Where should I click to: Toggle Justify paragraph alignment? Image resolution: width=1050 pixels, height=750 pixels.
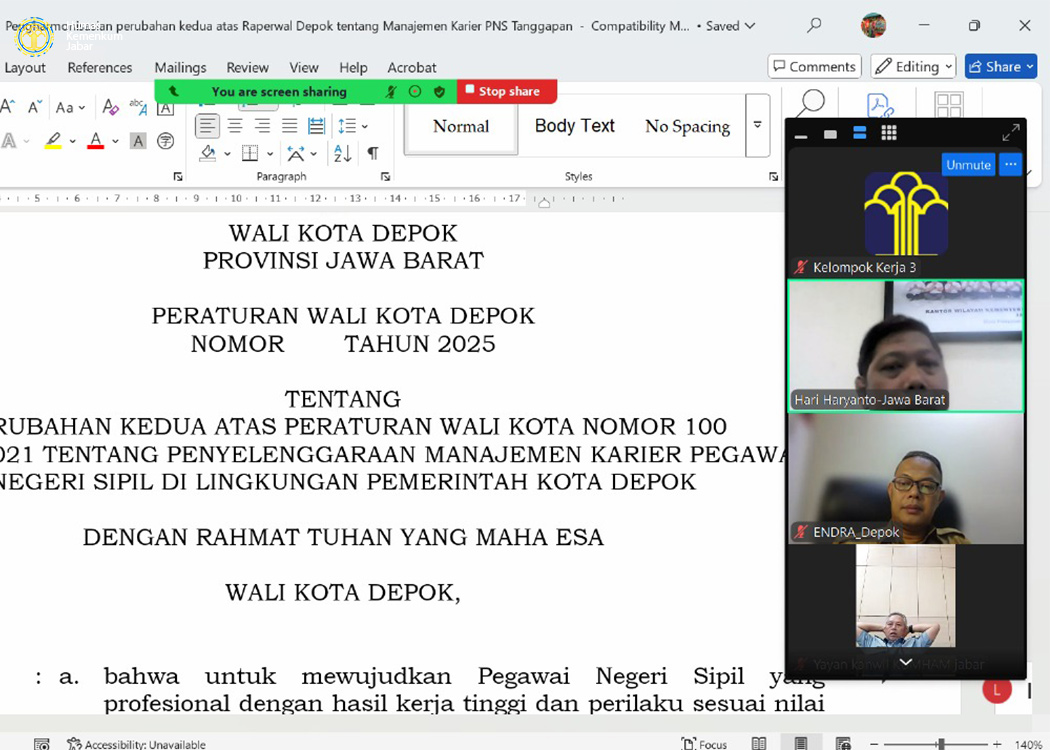pyautogui.click(x=289, y=126)
